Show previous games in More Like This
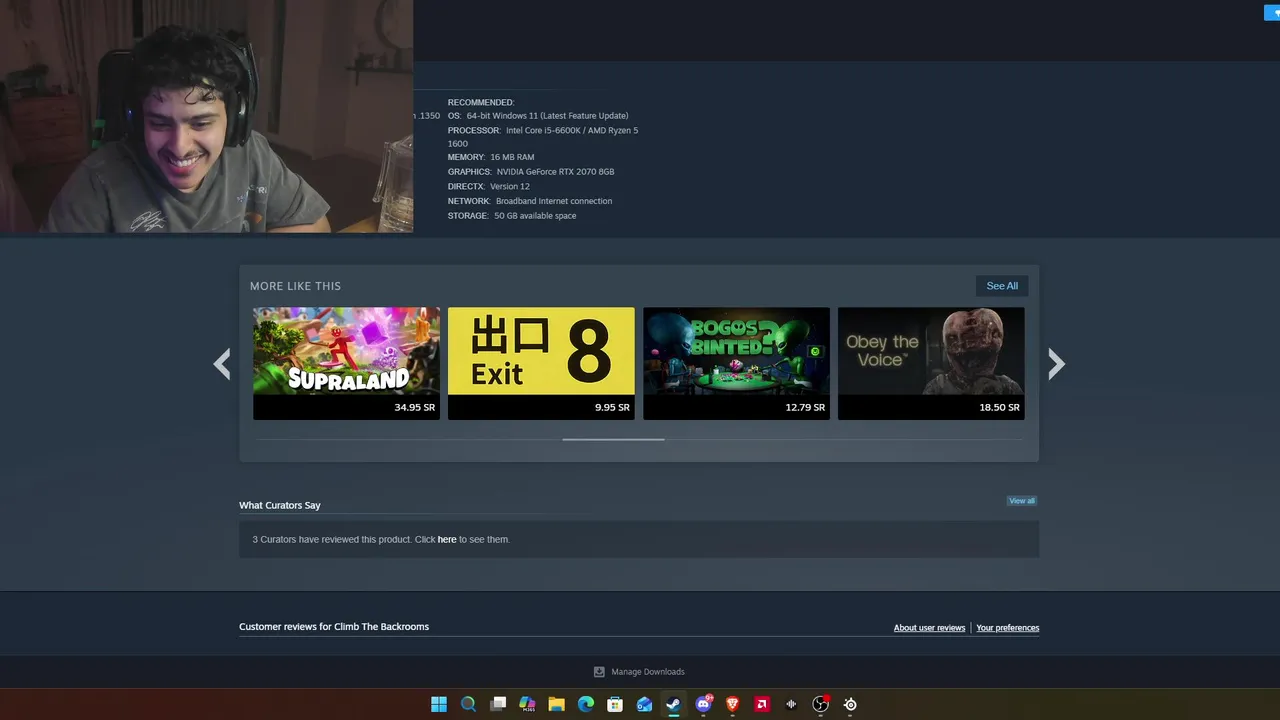The image size is (1280, 720). point(222,363)
